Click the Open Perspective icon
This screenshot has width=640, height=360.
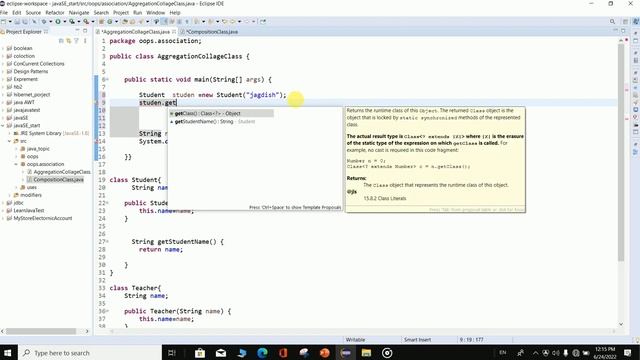[x=625, y=22]
